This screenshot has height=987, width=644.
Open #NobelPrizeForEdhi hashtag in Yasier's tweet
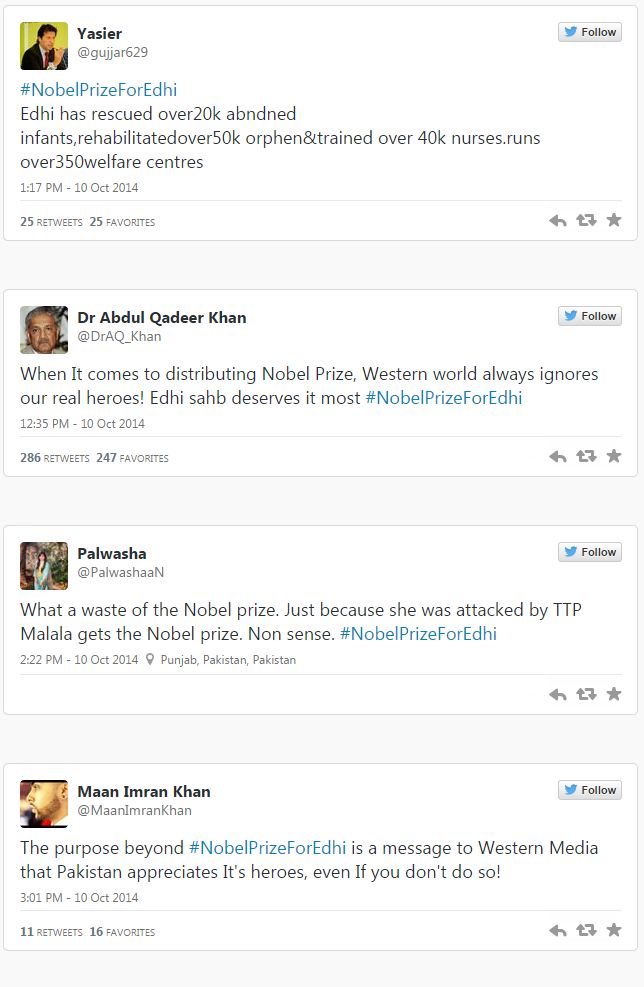point(98,90)
